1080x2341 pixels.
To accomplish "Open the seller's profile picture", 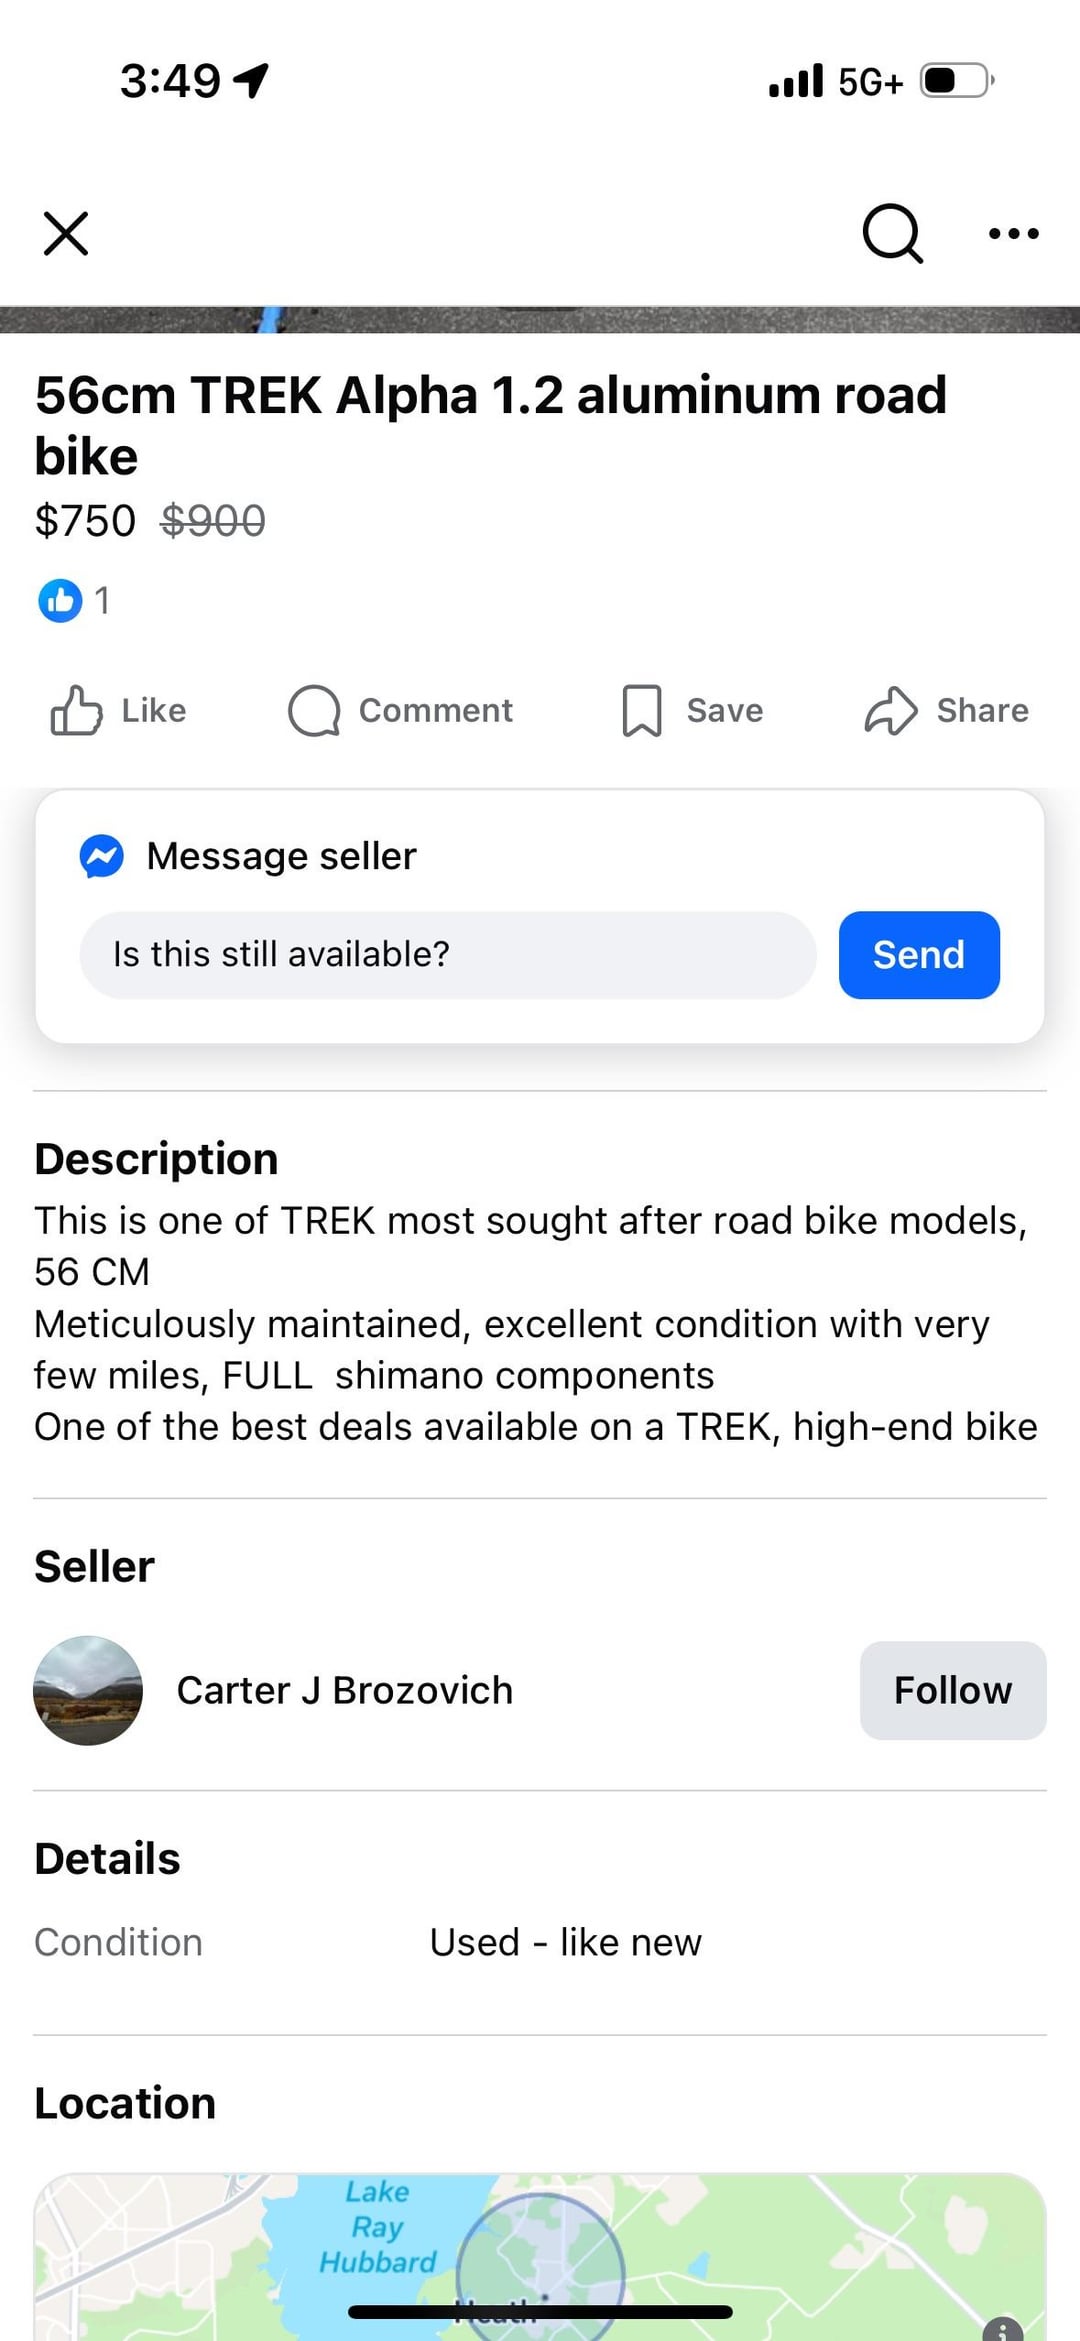I will tap(88, 1690).
